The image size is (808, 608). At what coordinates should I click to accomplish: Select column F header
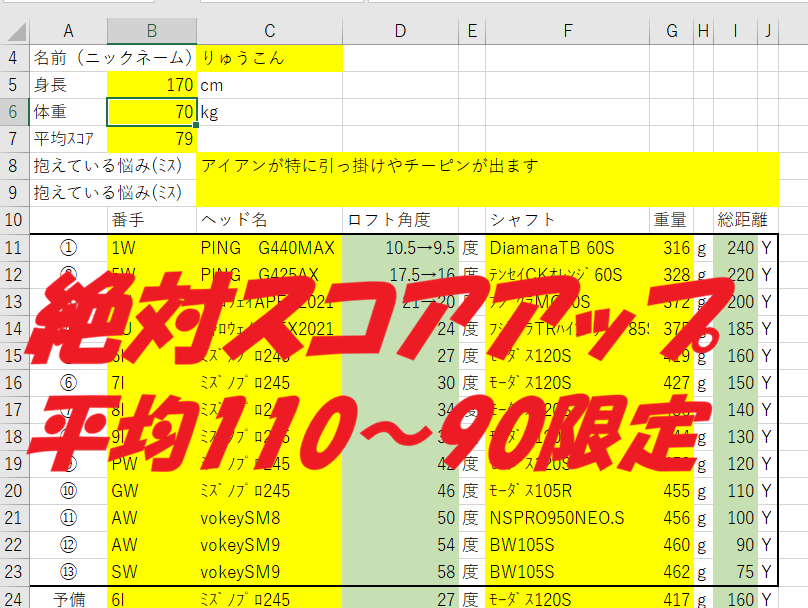(567, 31)
